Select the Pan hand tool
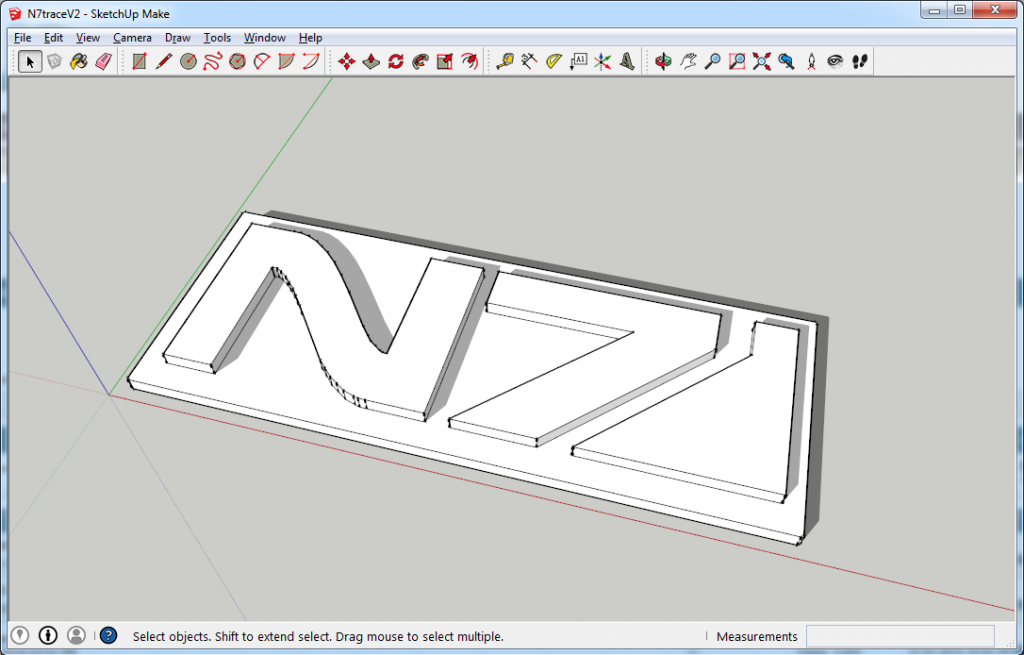1024x655 pixels. point(688,62)
